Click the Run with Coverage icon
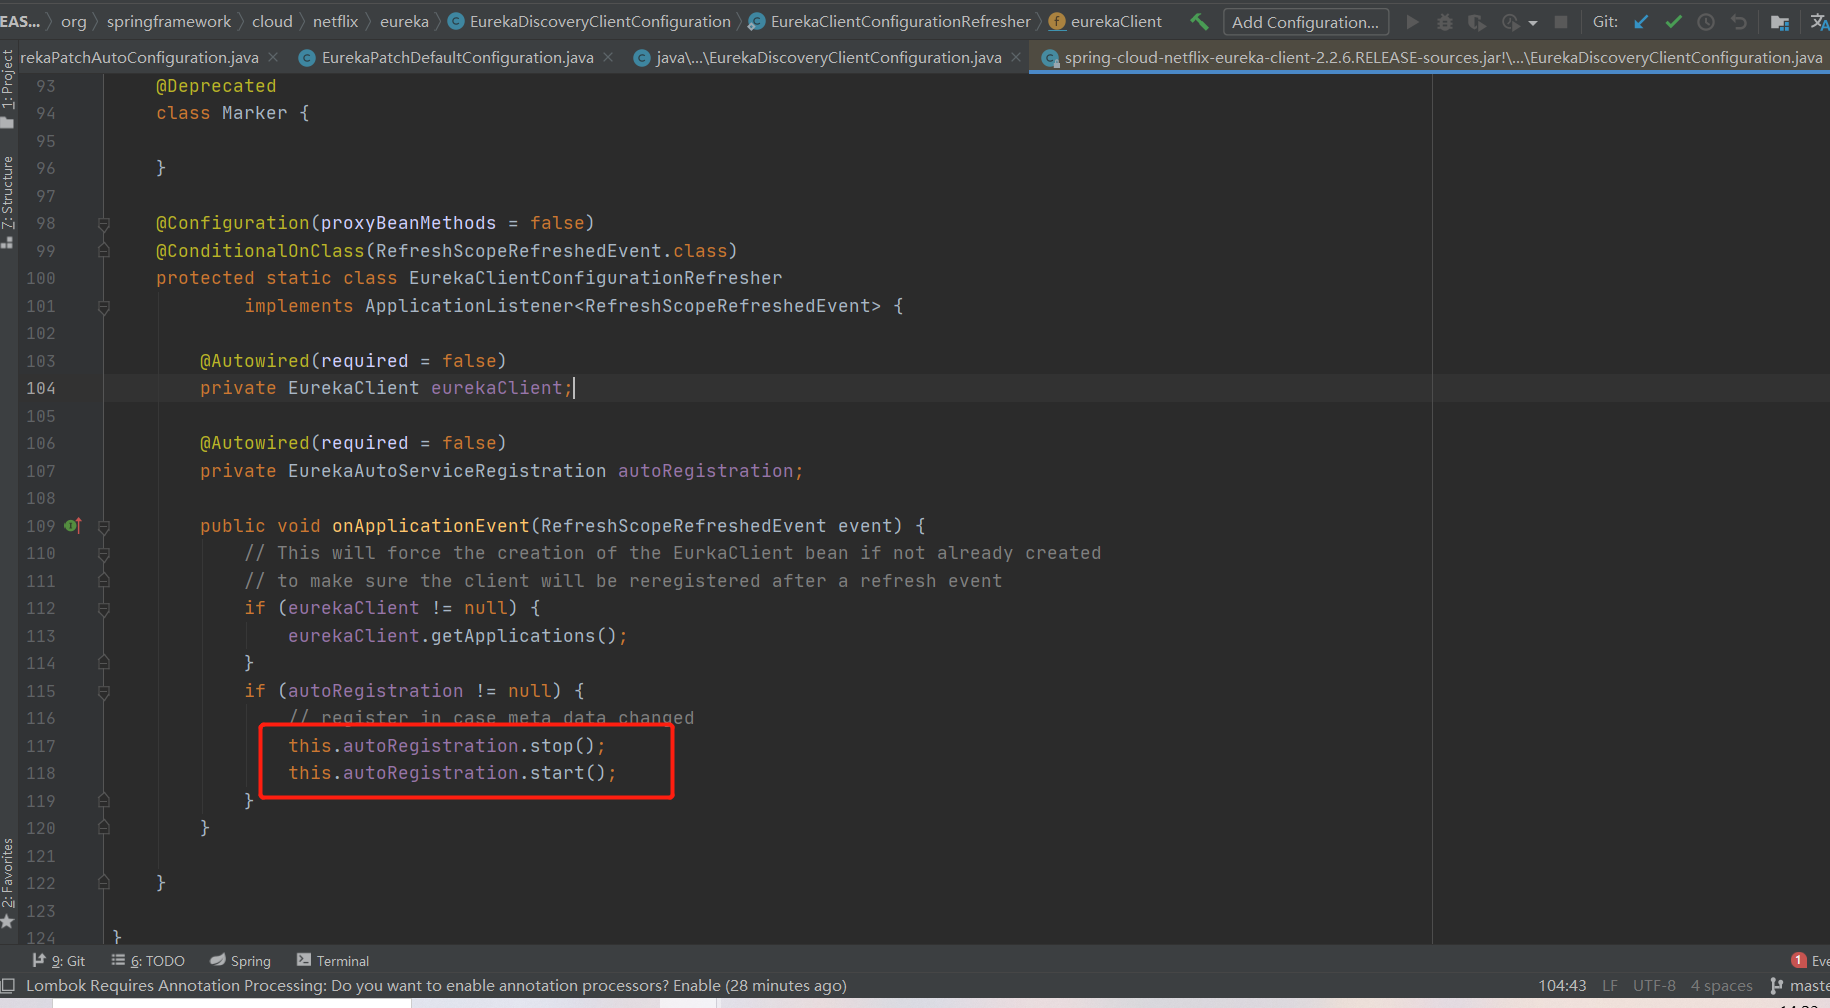Image resolution: width=1830 pixels, height=1008 pixels. tap(1477, 22)
